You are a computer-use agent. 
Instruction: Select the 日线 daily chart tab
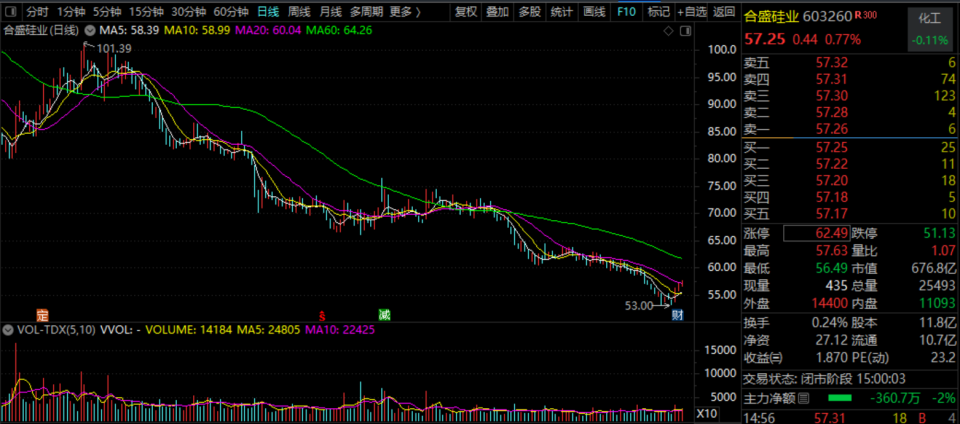[x=268, y=11]
